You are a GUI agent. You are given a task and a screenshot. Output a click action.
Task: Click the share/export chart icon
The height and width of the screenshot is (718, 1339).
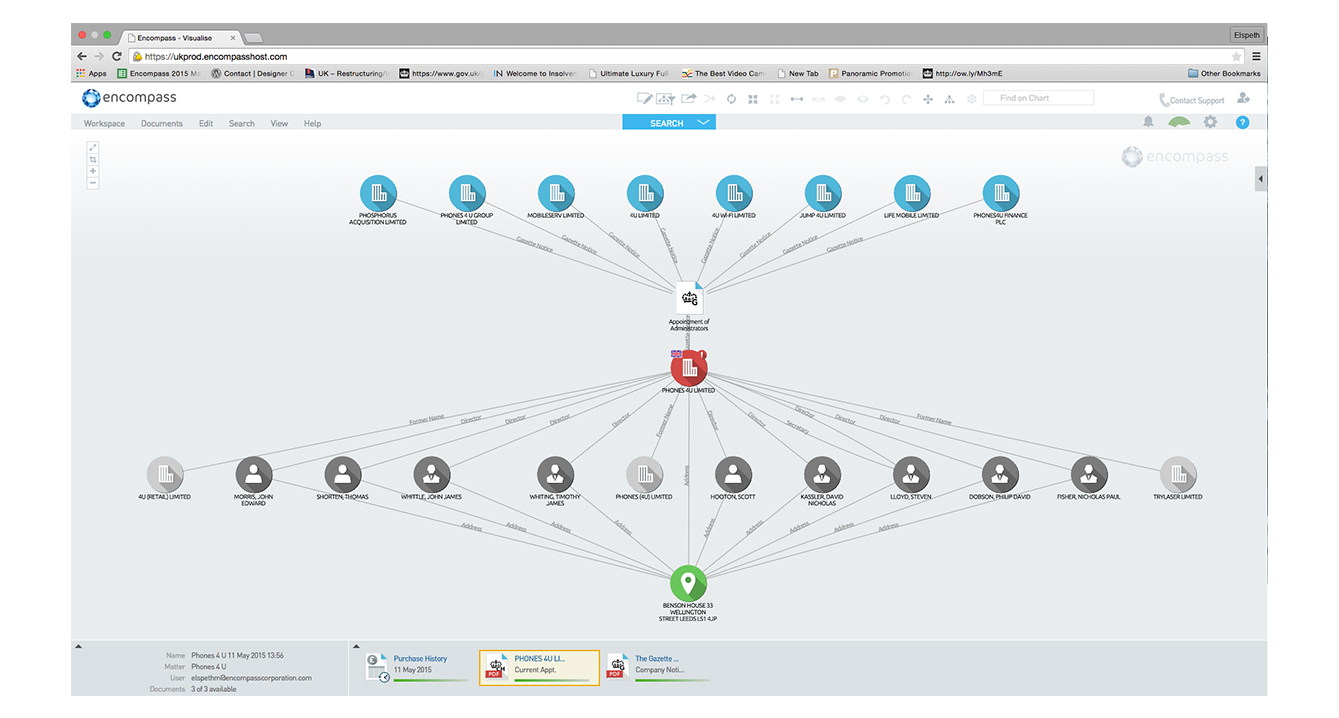pos(688,98)
